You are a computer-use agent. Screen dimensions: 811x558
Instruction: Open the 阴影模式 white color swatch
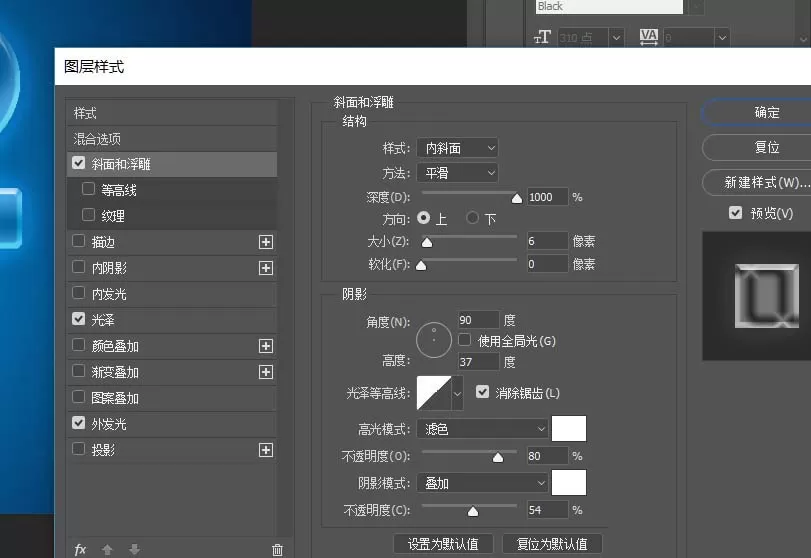(569, 482)
